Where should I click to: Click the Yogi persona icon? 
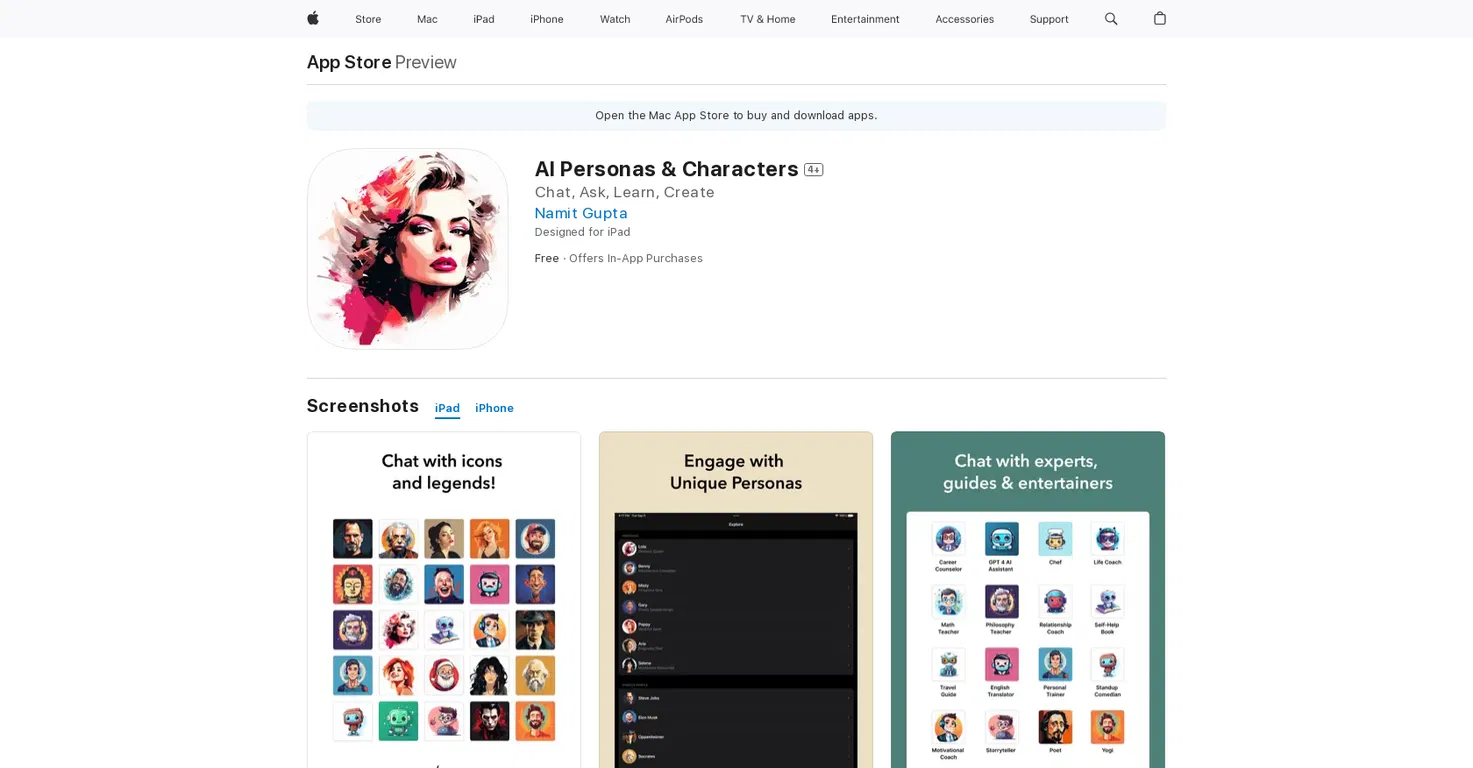tap(1107, 727)
